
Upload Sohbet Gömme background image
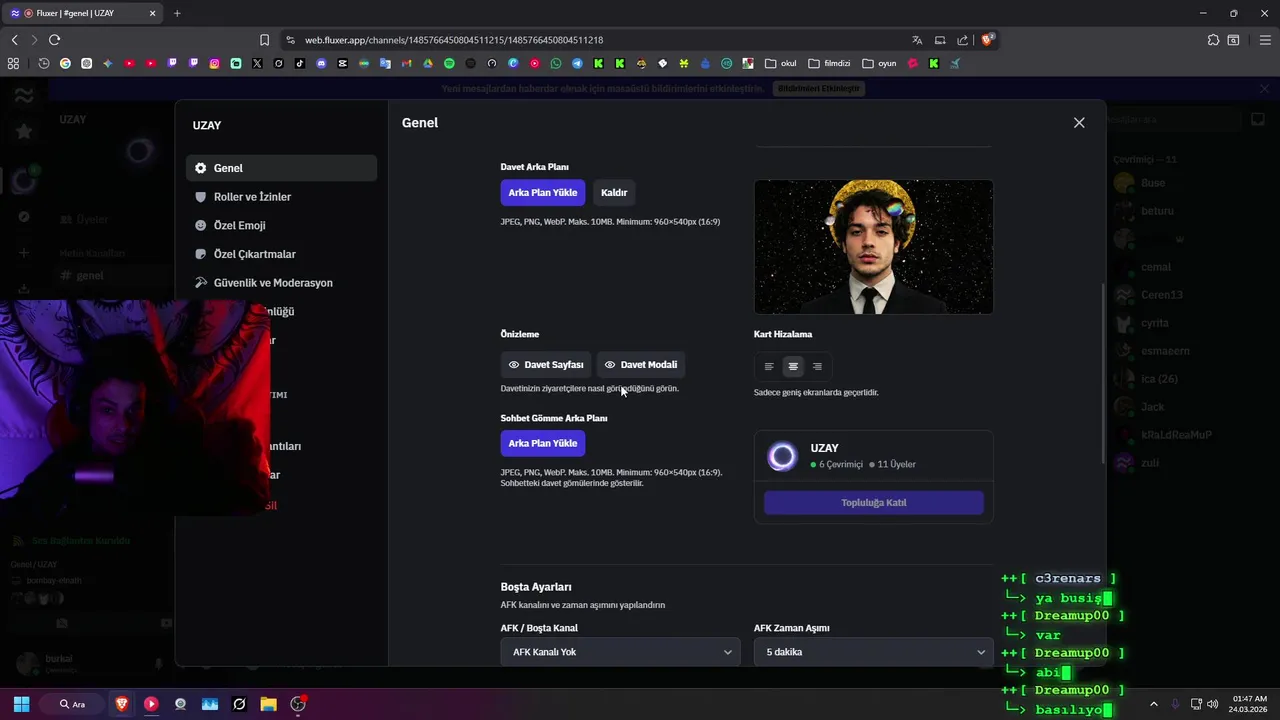click(543, 443)
